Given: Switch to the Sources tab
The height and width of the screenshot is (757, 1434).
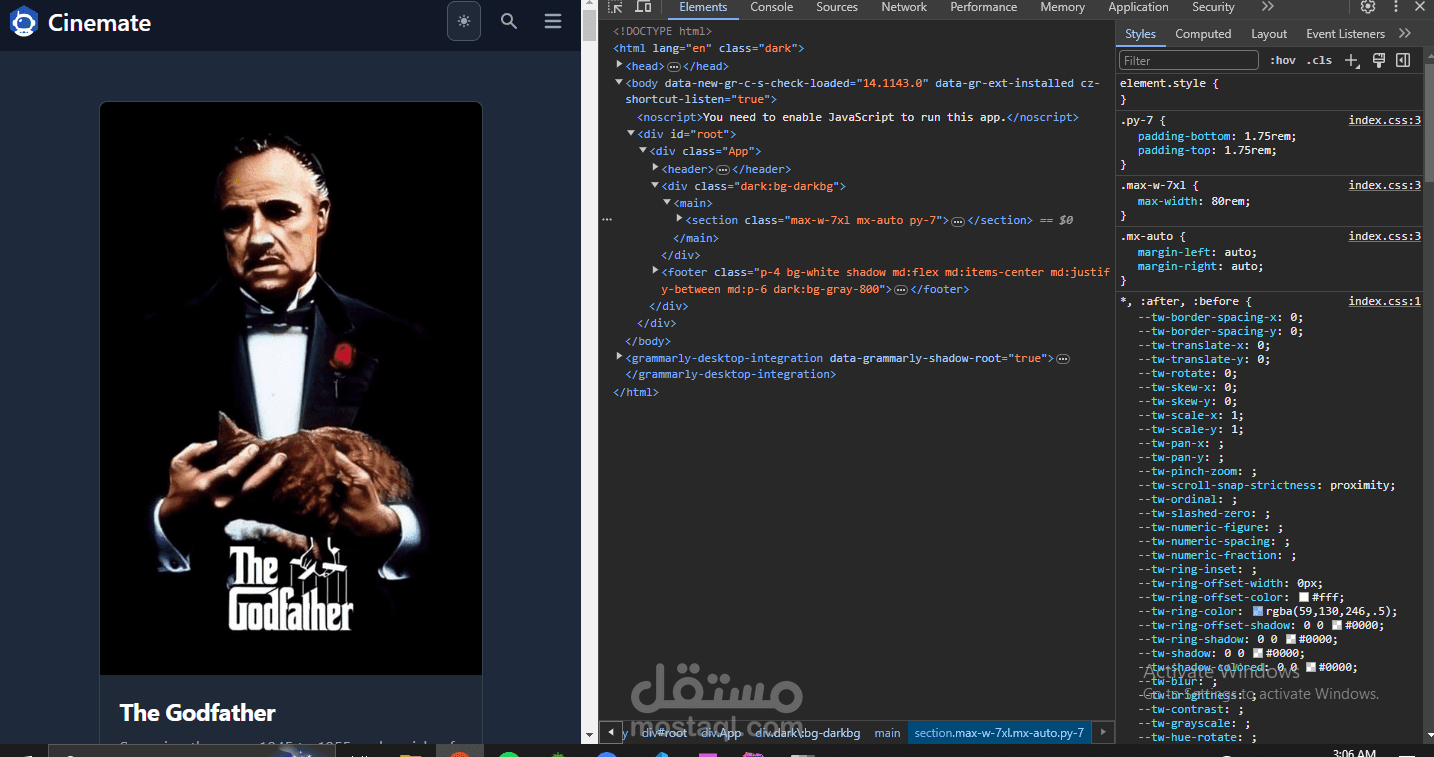Looking at the screenshot, I should click(837, 7).
